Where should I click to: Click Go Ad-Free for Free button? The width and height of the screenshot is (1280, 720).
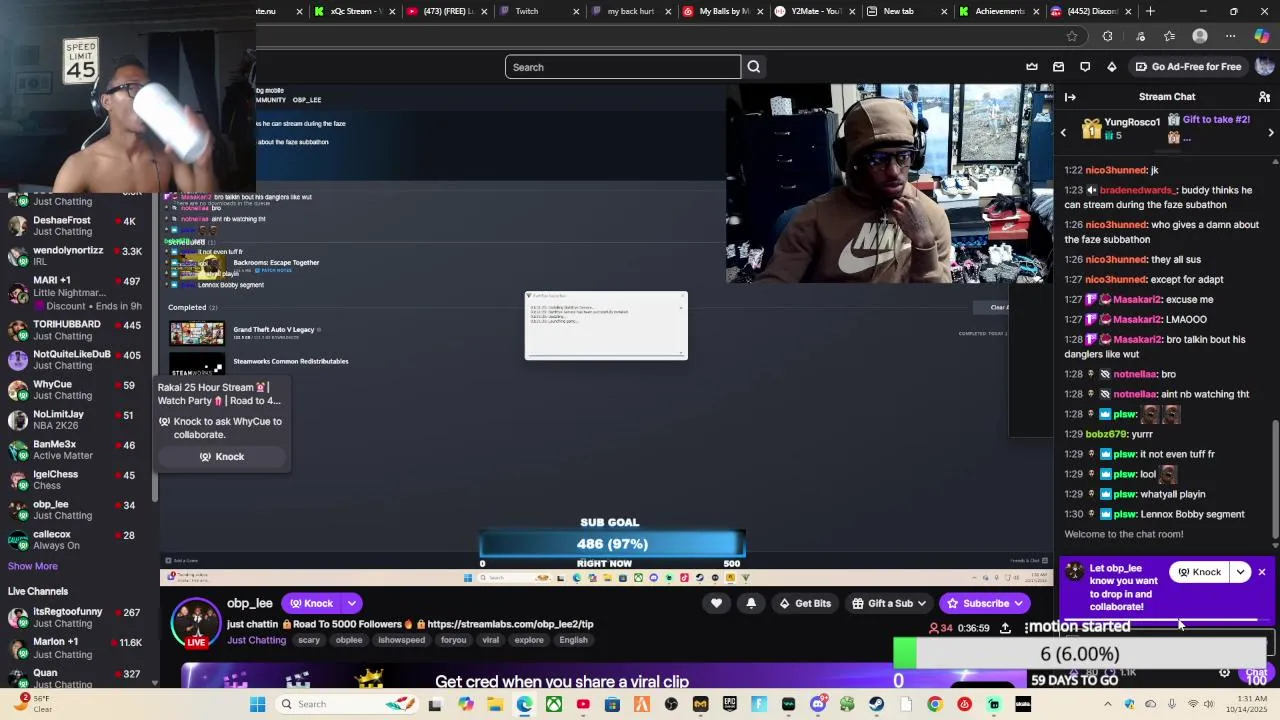pyautogui.click(x=1188, y=67)
